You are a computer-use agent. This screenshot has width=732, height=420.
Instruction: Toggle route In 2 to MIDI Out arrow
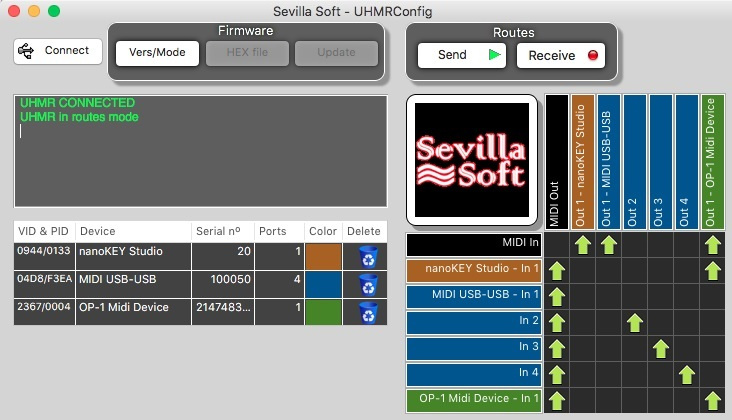tap(556, 323)
